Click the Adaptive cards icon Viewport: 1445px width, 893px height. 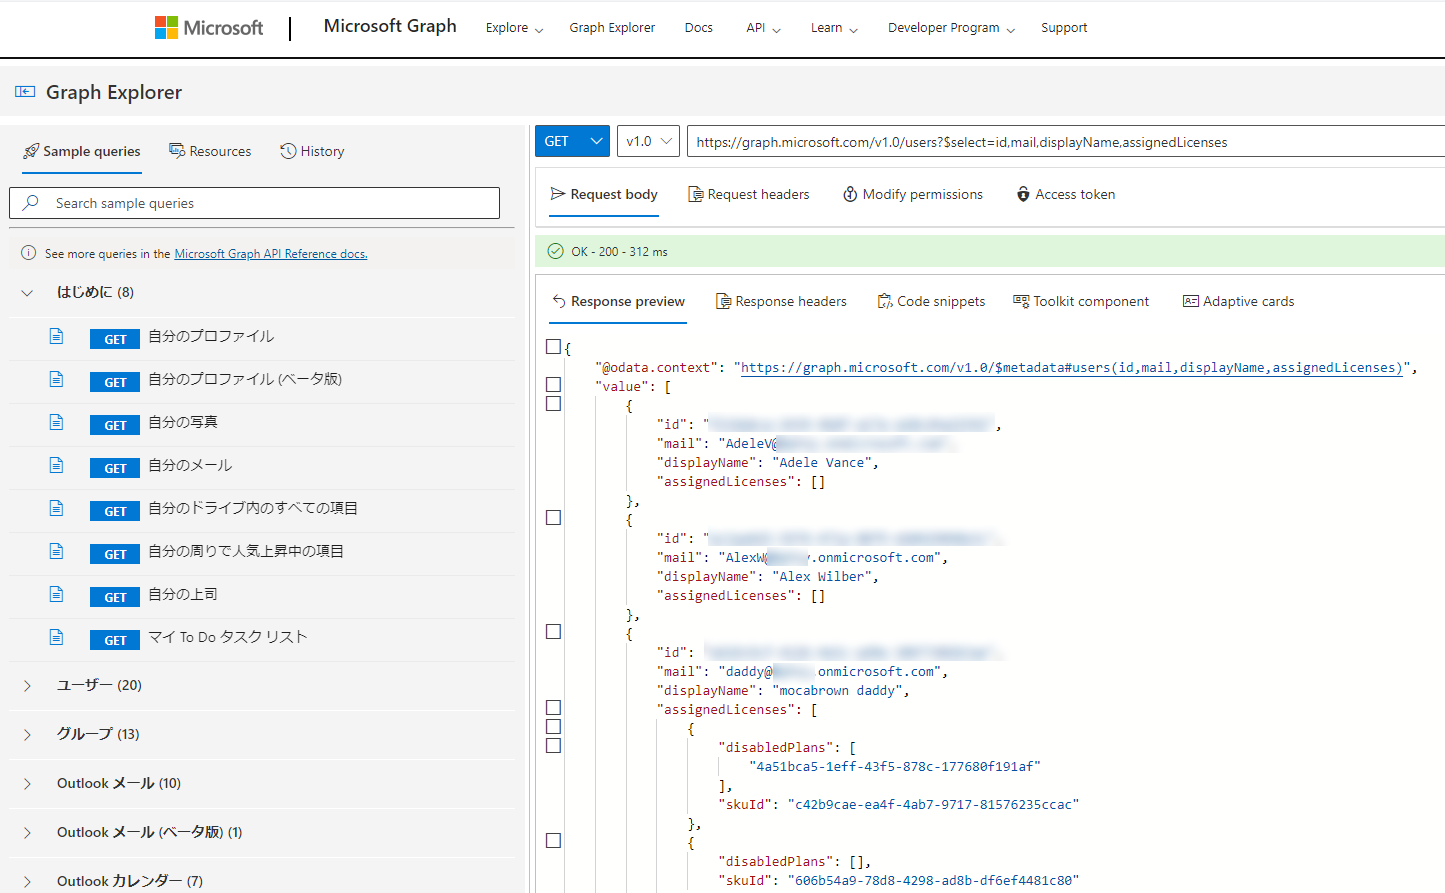point(1191,301)
